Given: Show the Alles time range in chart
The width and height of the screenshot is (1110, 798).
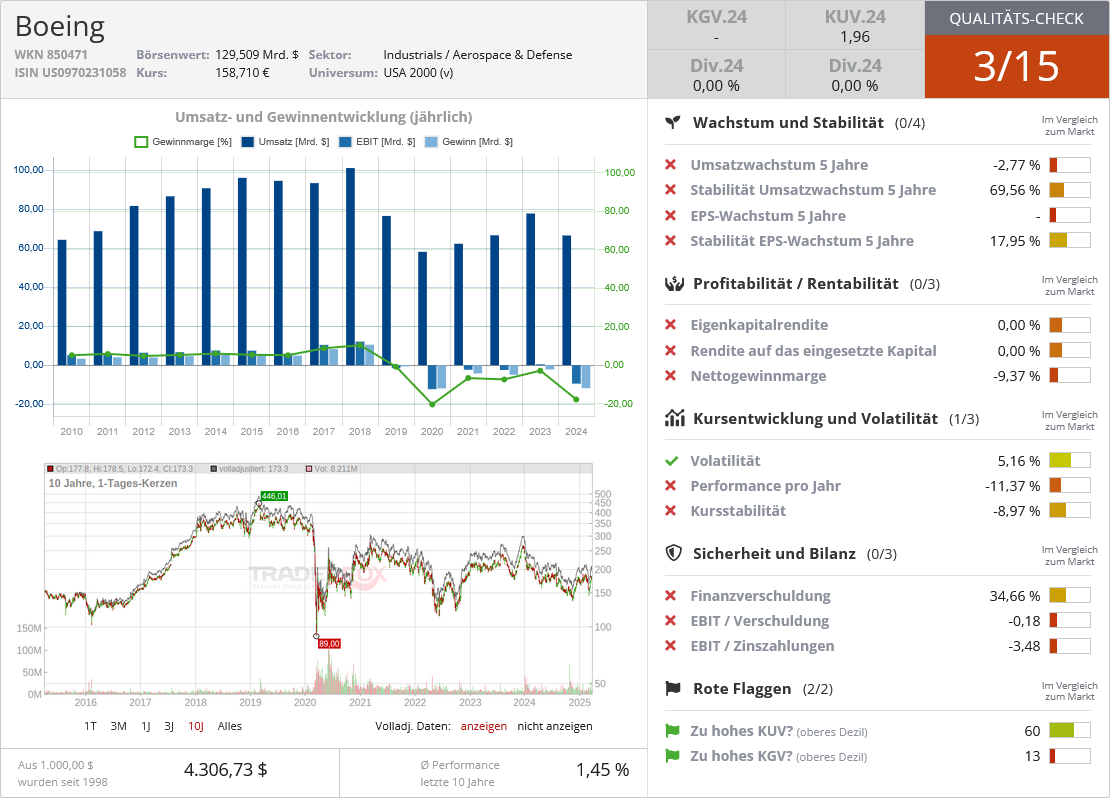Looking at the screenshot, I should (x=229, y=726).
